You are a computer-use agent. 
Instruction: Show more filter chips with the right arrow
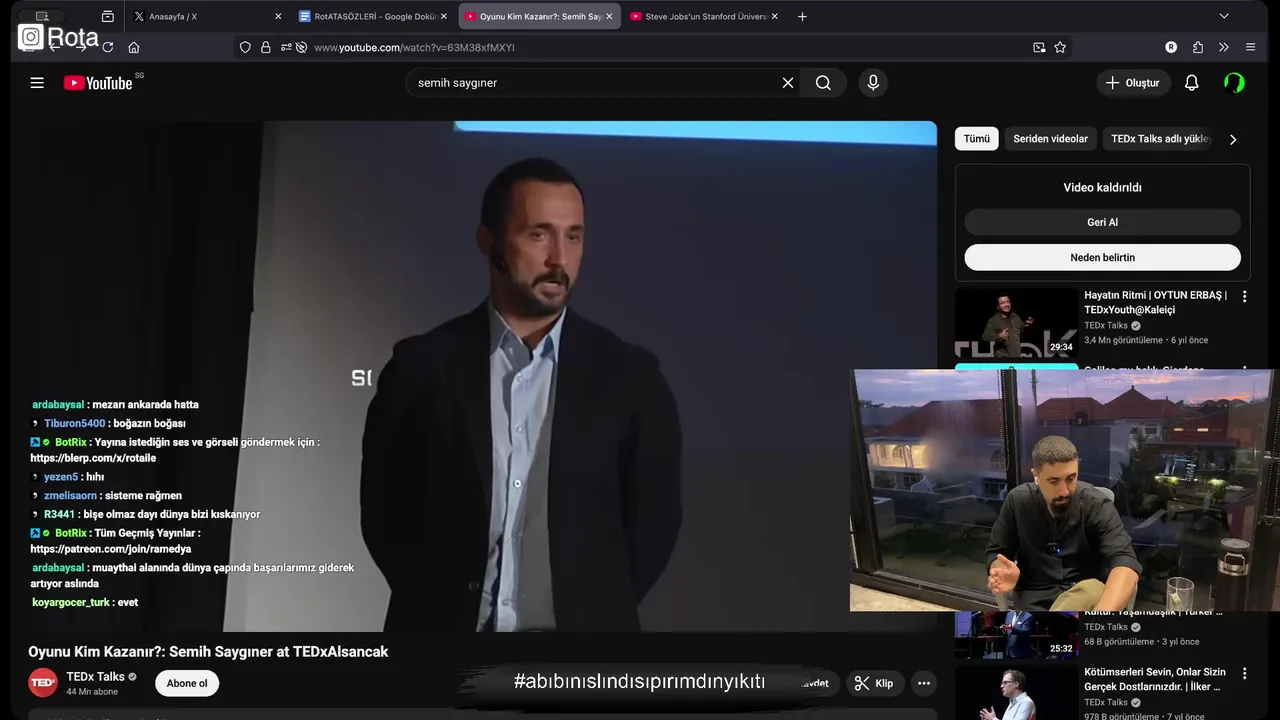(1233, 140)
